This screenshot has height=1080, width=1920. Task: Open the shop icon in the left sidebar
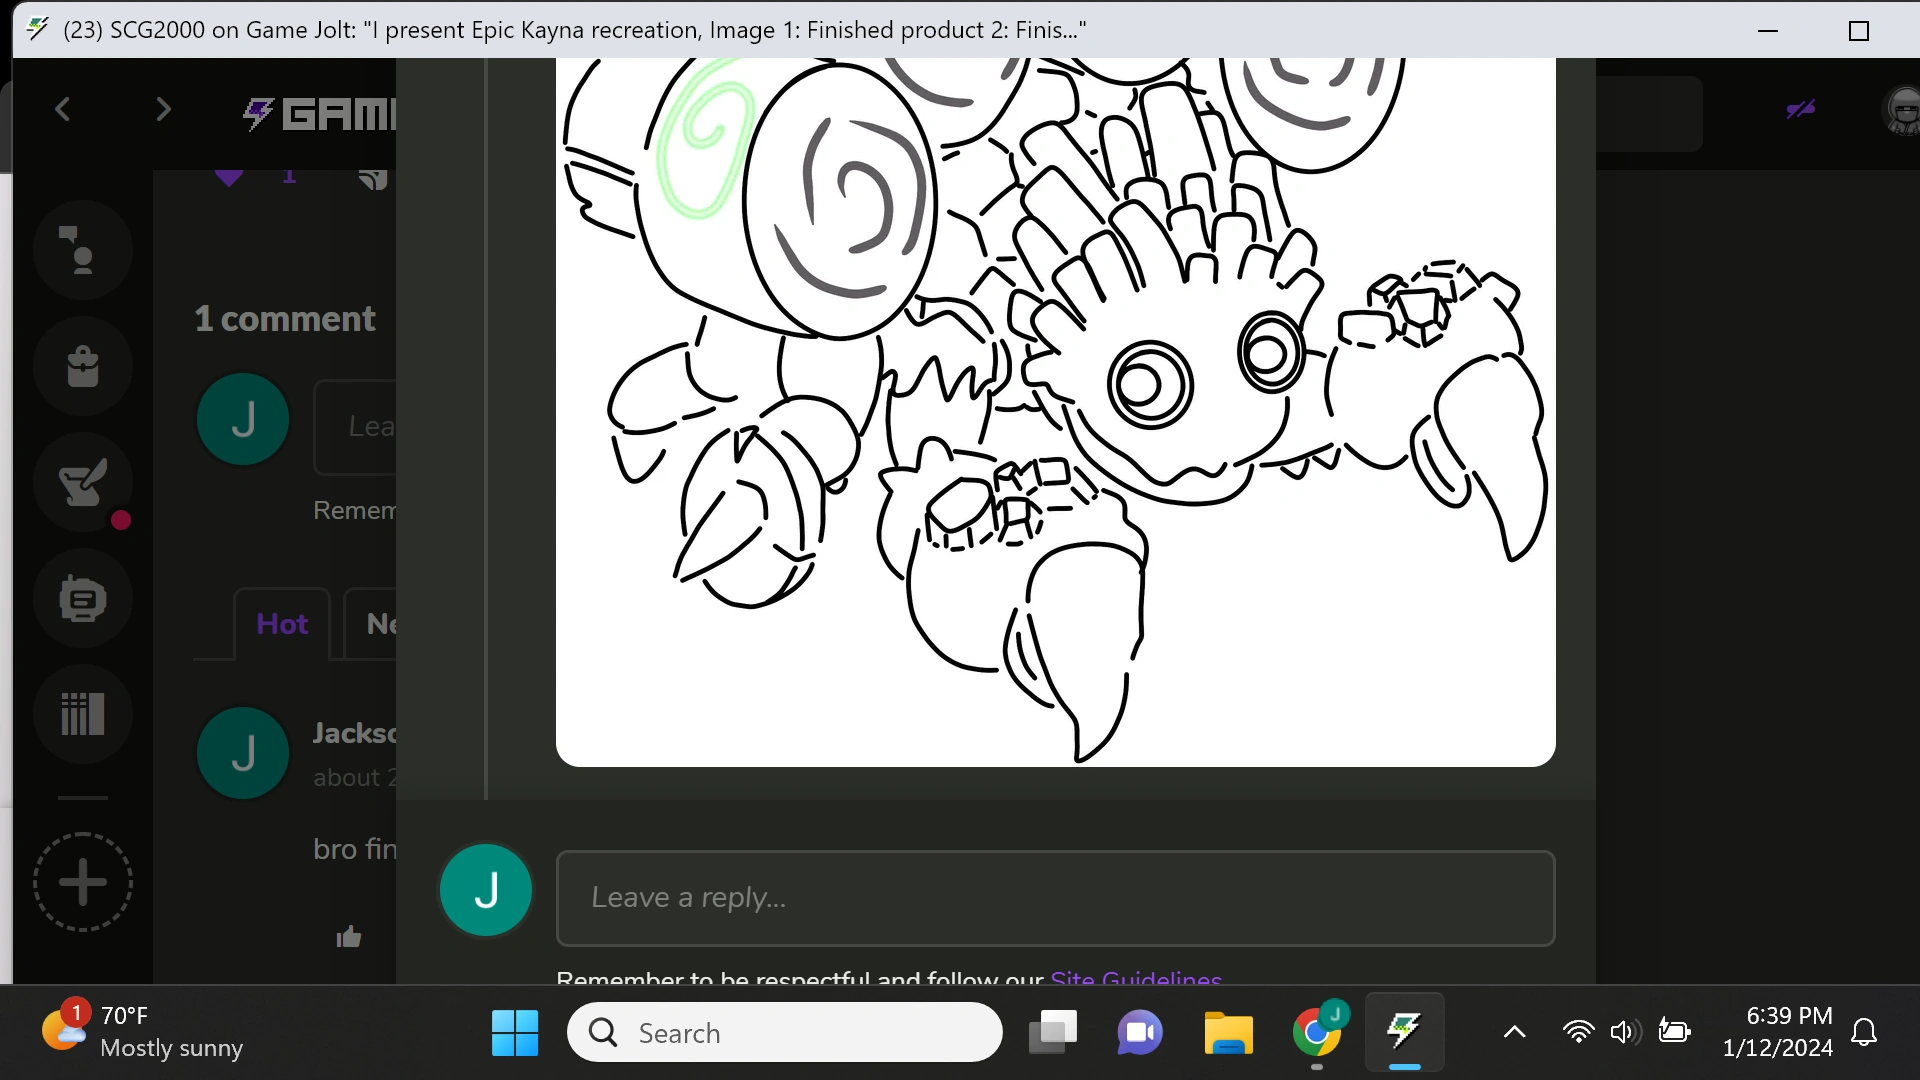pyautogui.click(x=82, y=365)
